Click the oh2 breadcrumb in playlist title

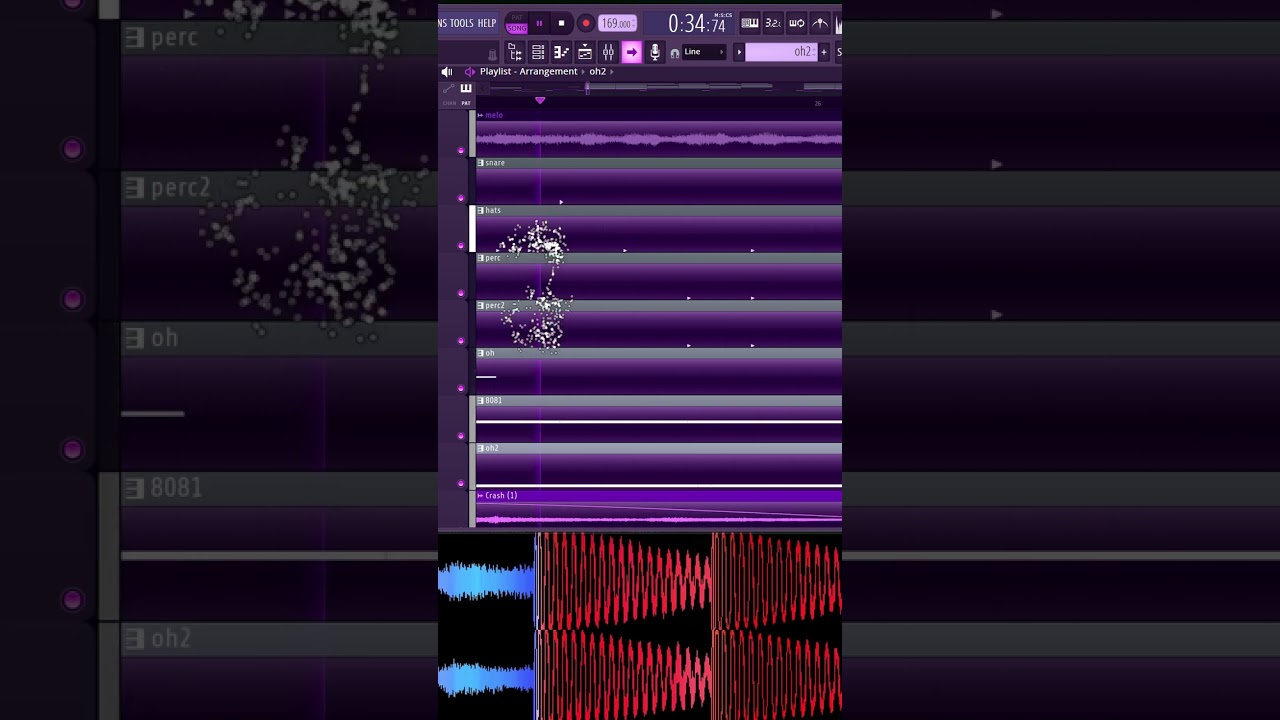(x=597, y=72)
